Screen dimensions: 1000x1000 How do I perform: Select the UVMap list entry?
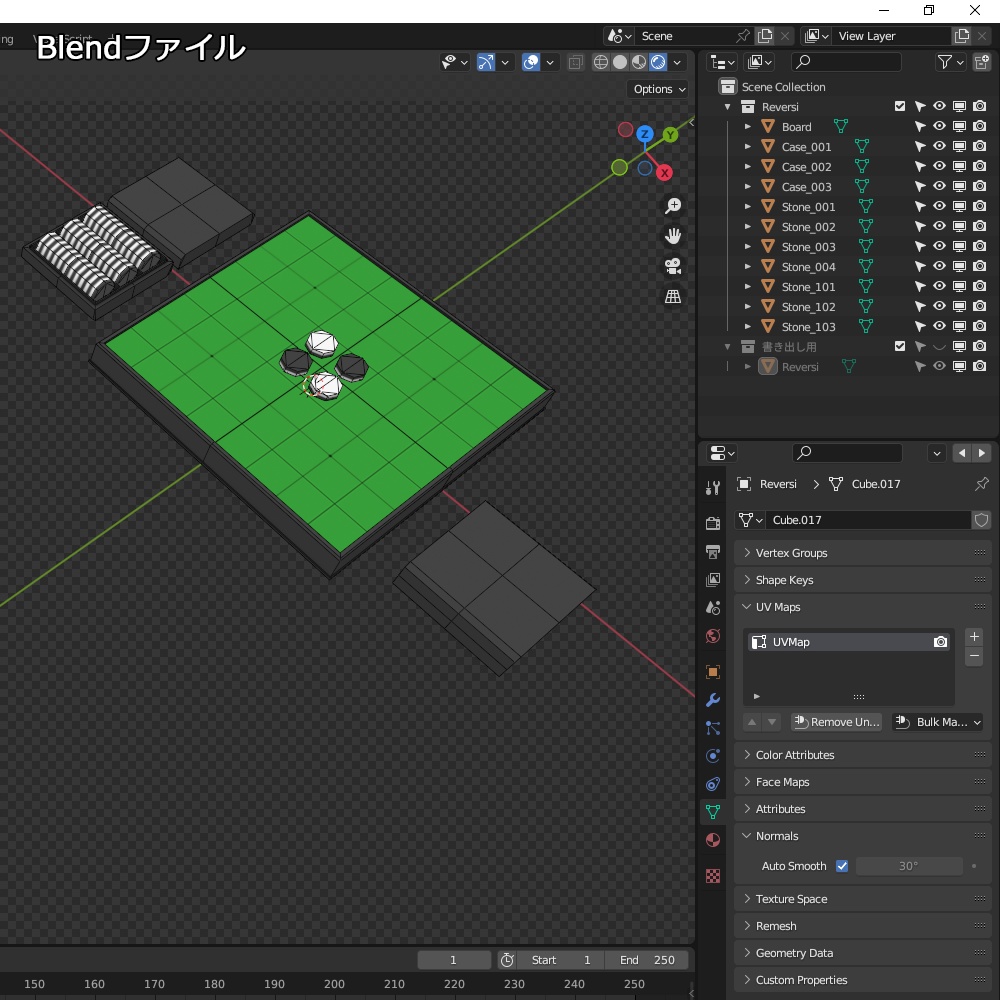(848, 642)
